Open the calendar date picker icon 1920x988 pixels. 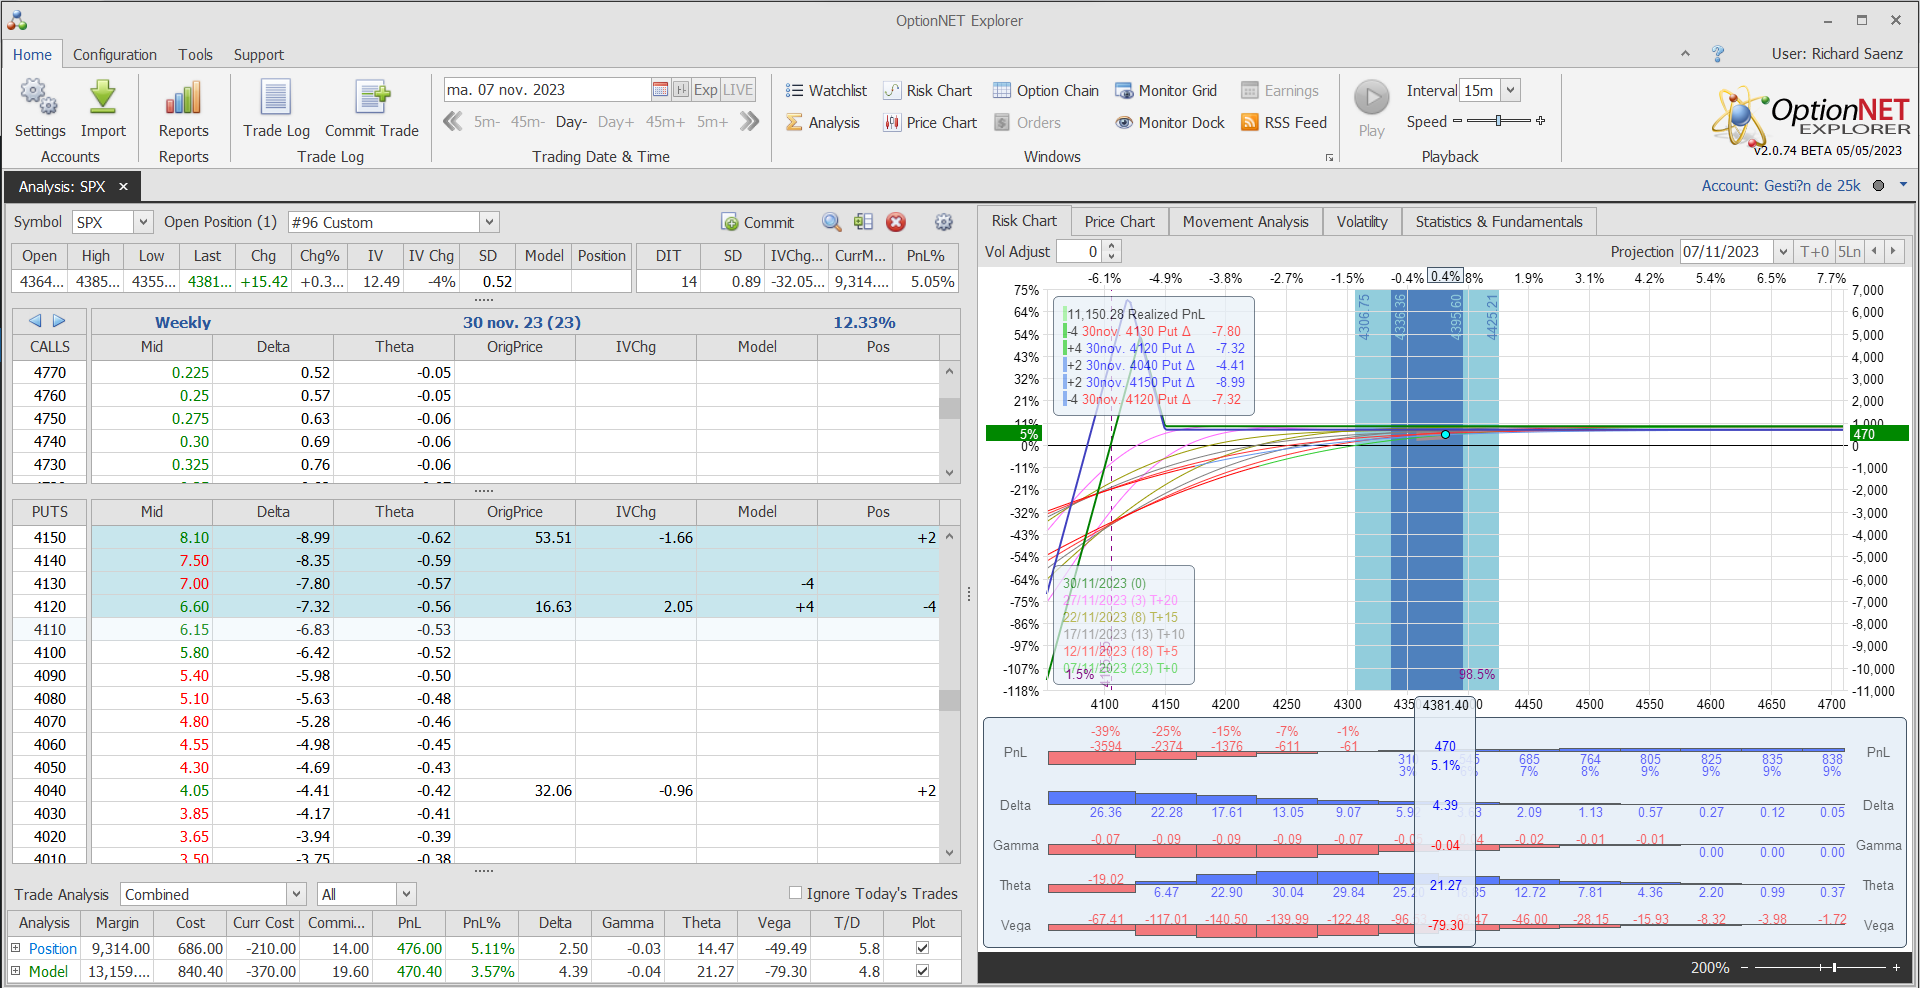pyautogui.click(x=660, y=90)
